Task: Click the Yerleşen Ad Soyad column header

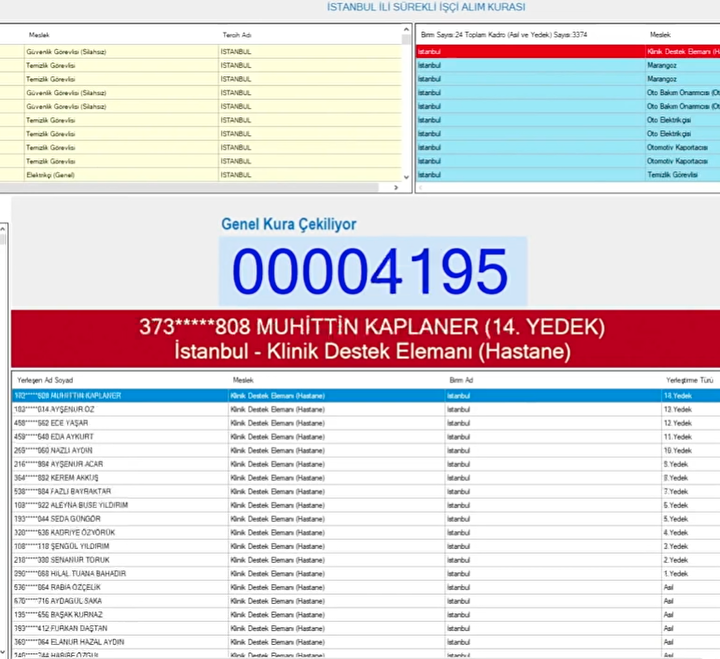Action: 45,380
